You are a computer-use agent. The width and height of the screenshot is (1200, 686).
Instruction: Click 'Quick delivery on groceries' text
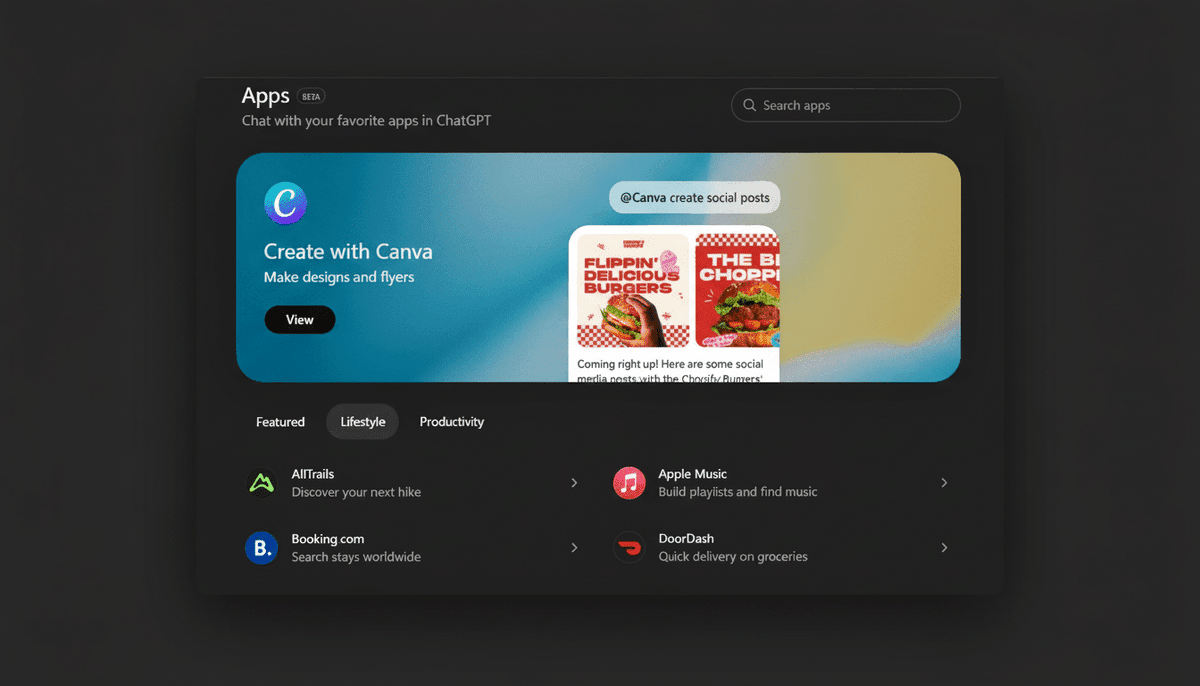733,557
